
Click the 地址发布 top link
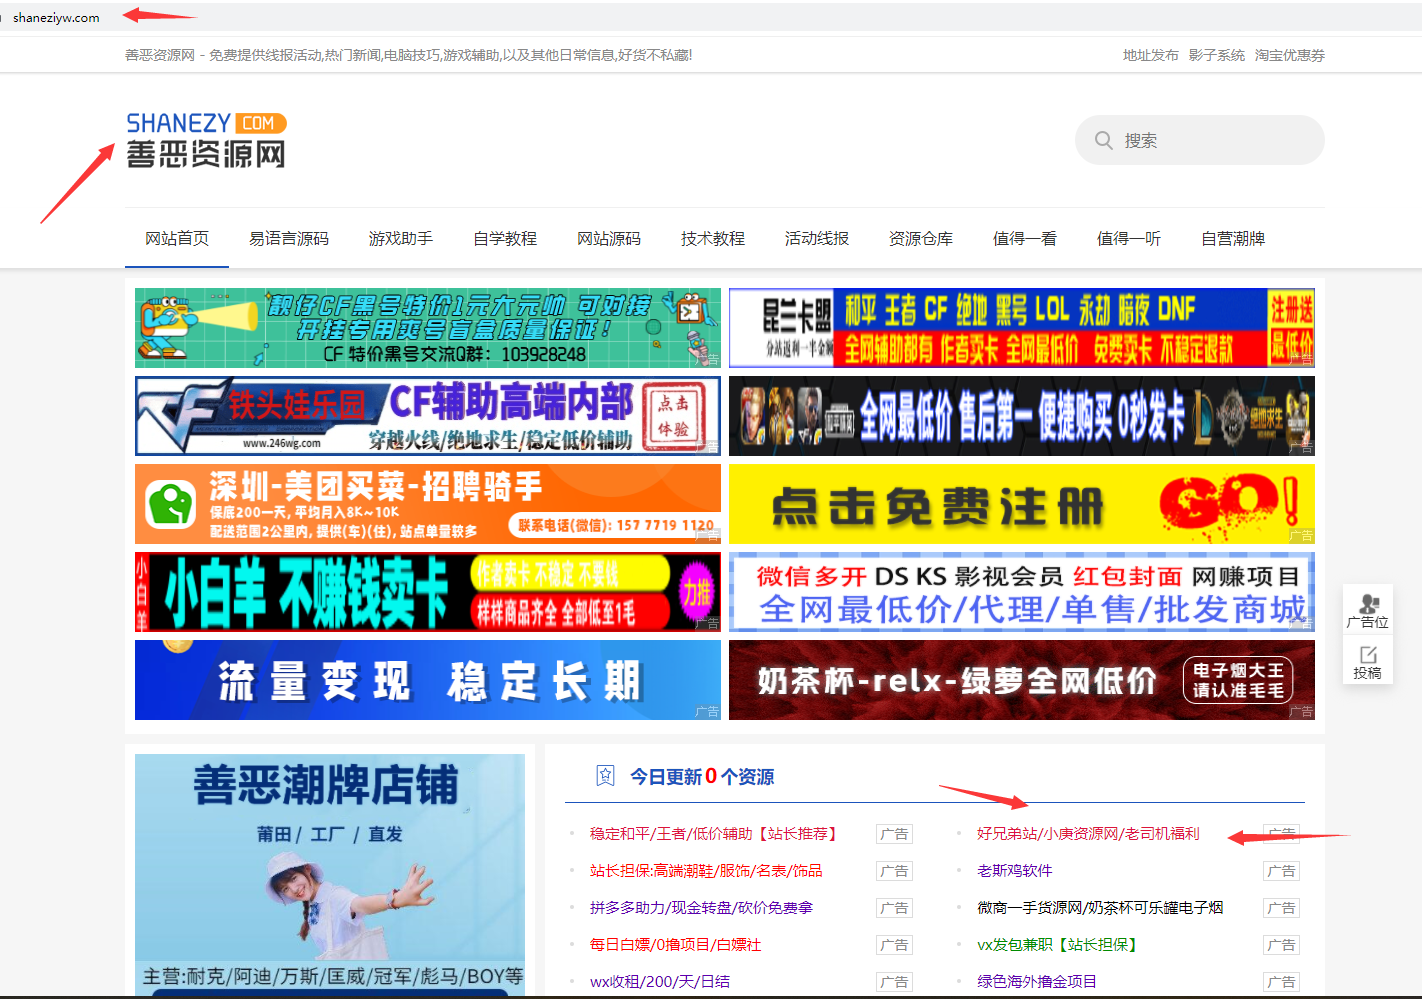tap(1150, 56)
